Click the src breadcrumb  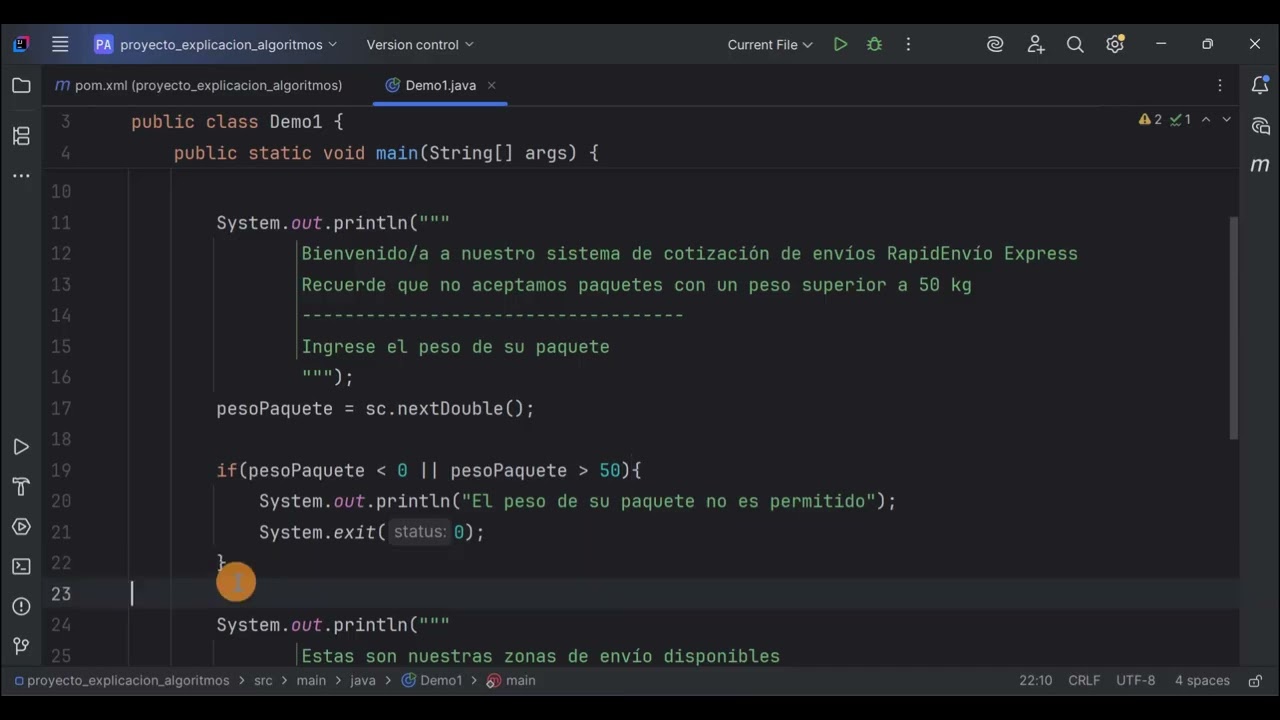click(x=263, y=681)
